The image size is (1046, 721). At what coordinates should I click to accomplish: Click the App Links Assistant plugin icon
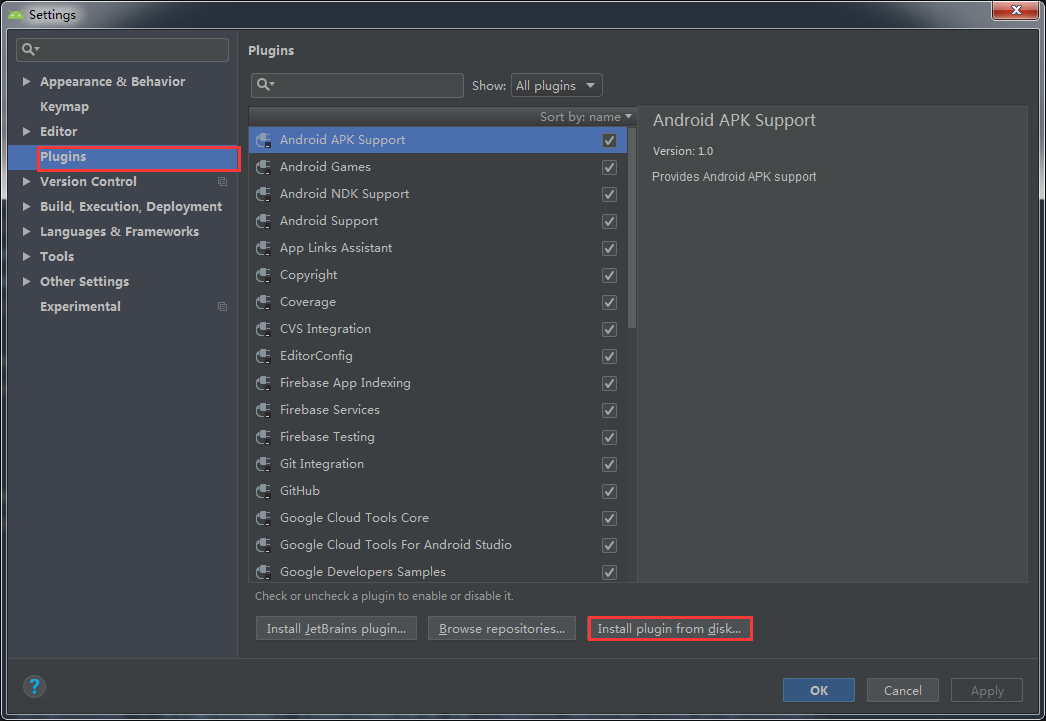[x=264, y=248]
